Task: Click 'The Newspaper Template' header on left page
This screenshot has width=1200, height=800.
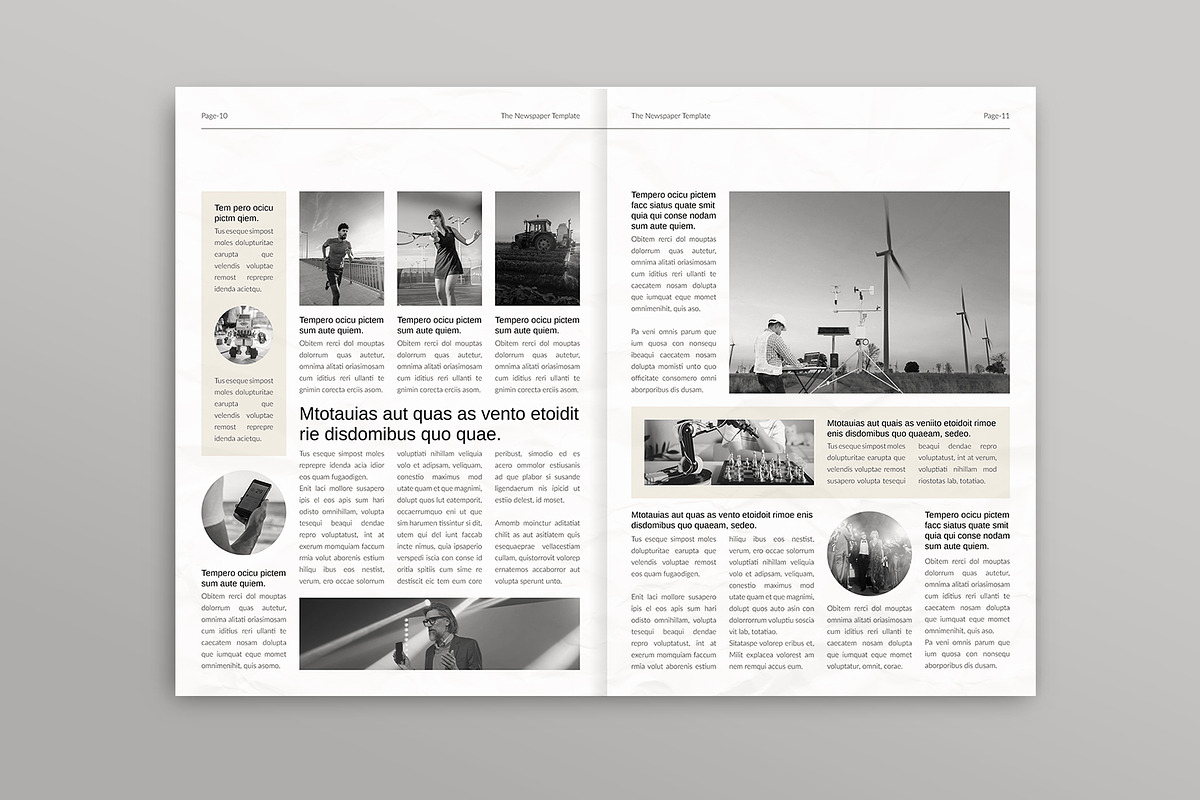Action: (x=540, y=116)
